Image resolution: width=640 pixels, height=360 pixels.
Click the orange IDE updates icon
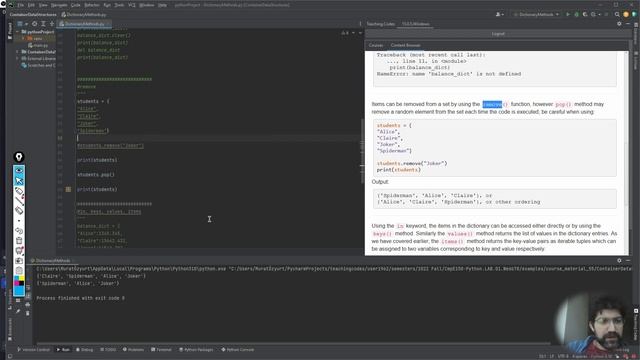[626, 14]
